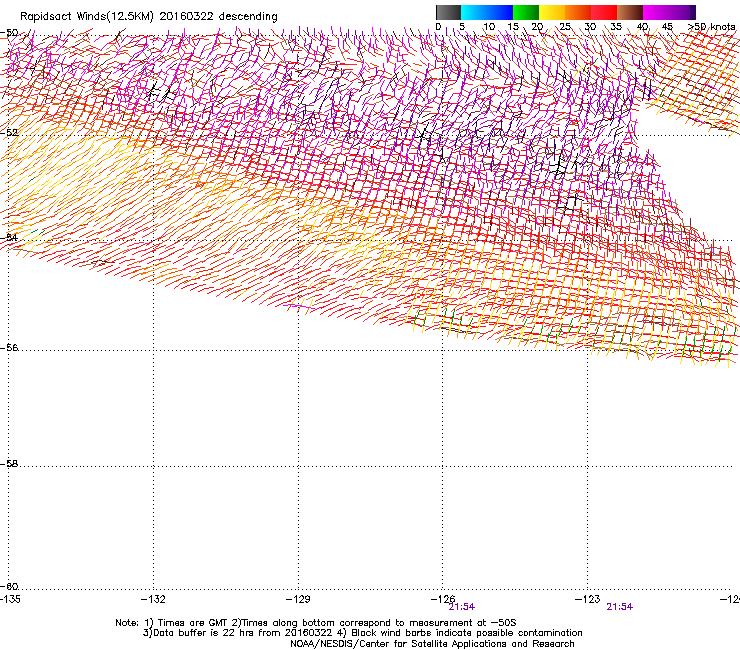
Task: Click the blue 10-15 knots legend color
Action: pyautogui.click(x=500, y=12)
